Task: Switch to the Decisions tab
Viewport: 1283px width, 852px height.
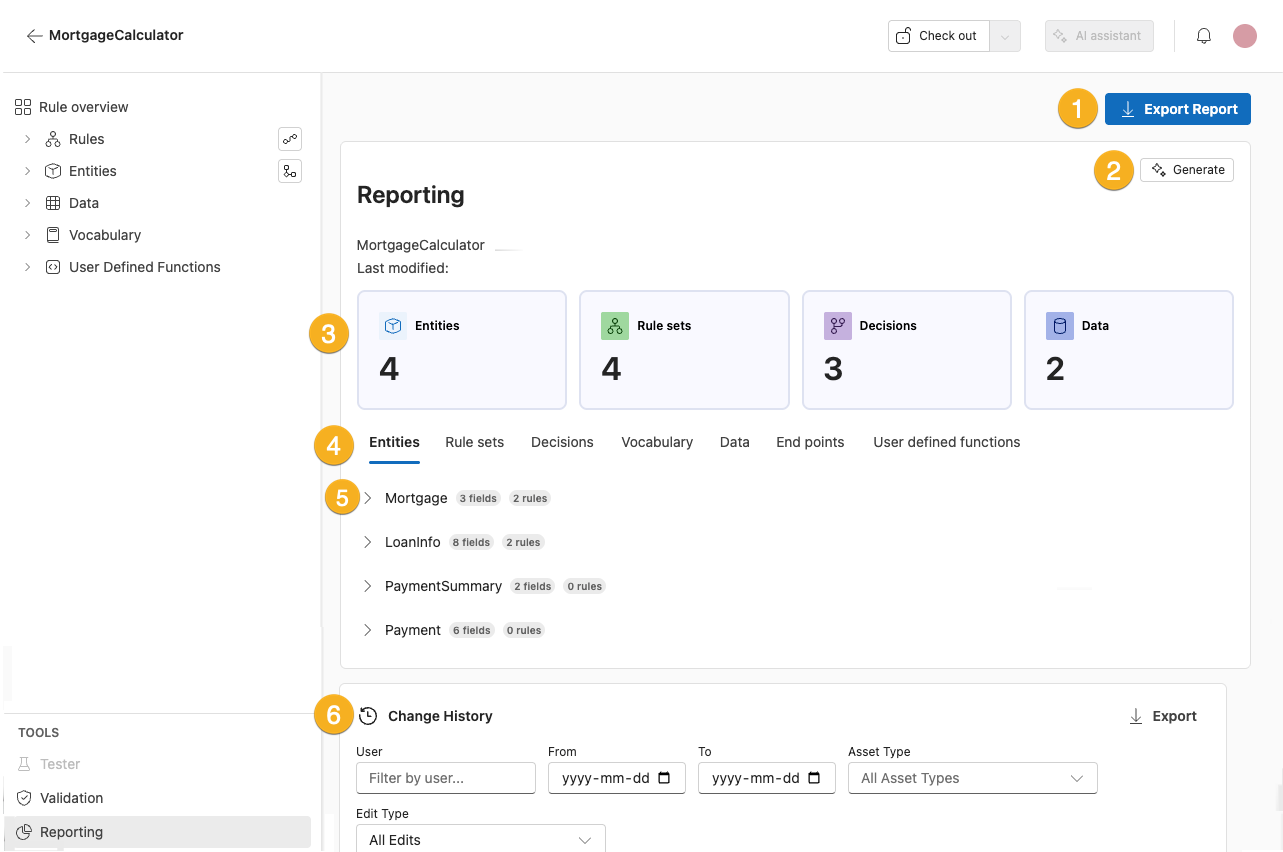Action: [x=562, y=442]
